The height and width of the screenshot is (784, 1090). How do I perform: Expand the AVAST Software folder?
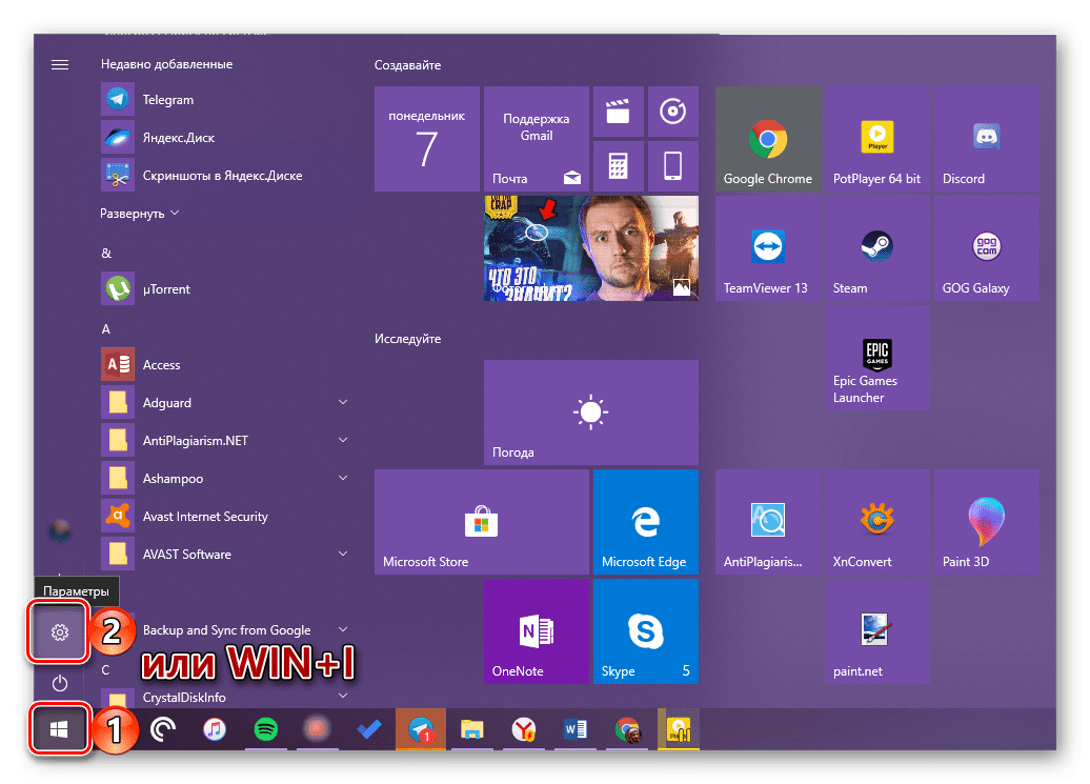point(343,554)
